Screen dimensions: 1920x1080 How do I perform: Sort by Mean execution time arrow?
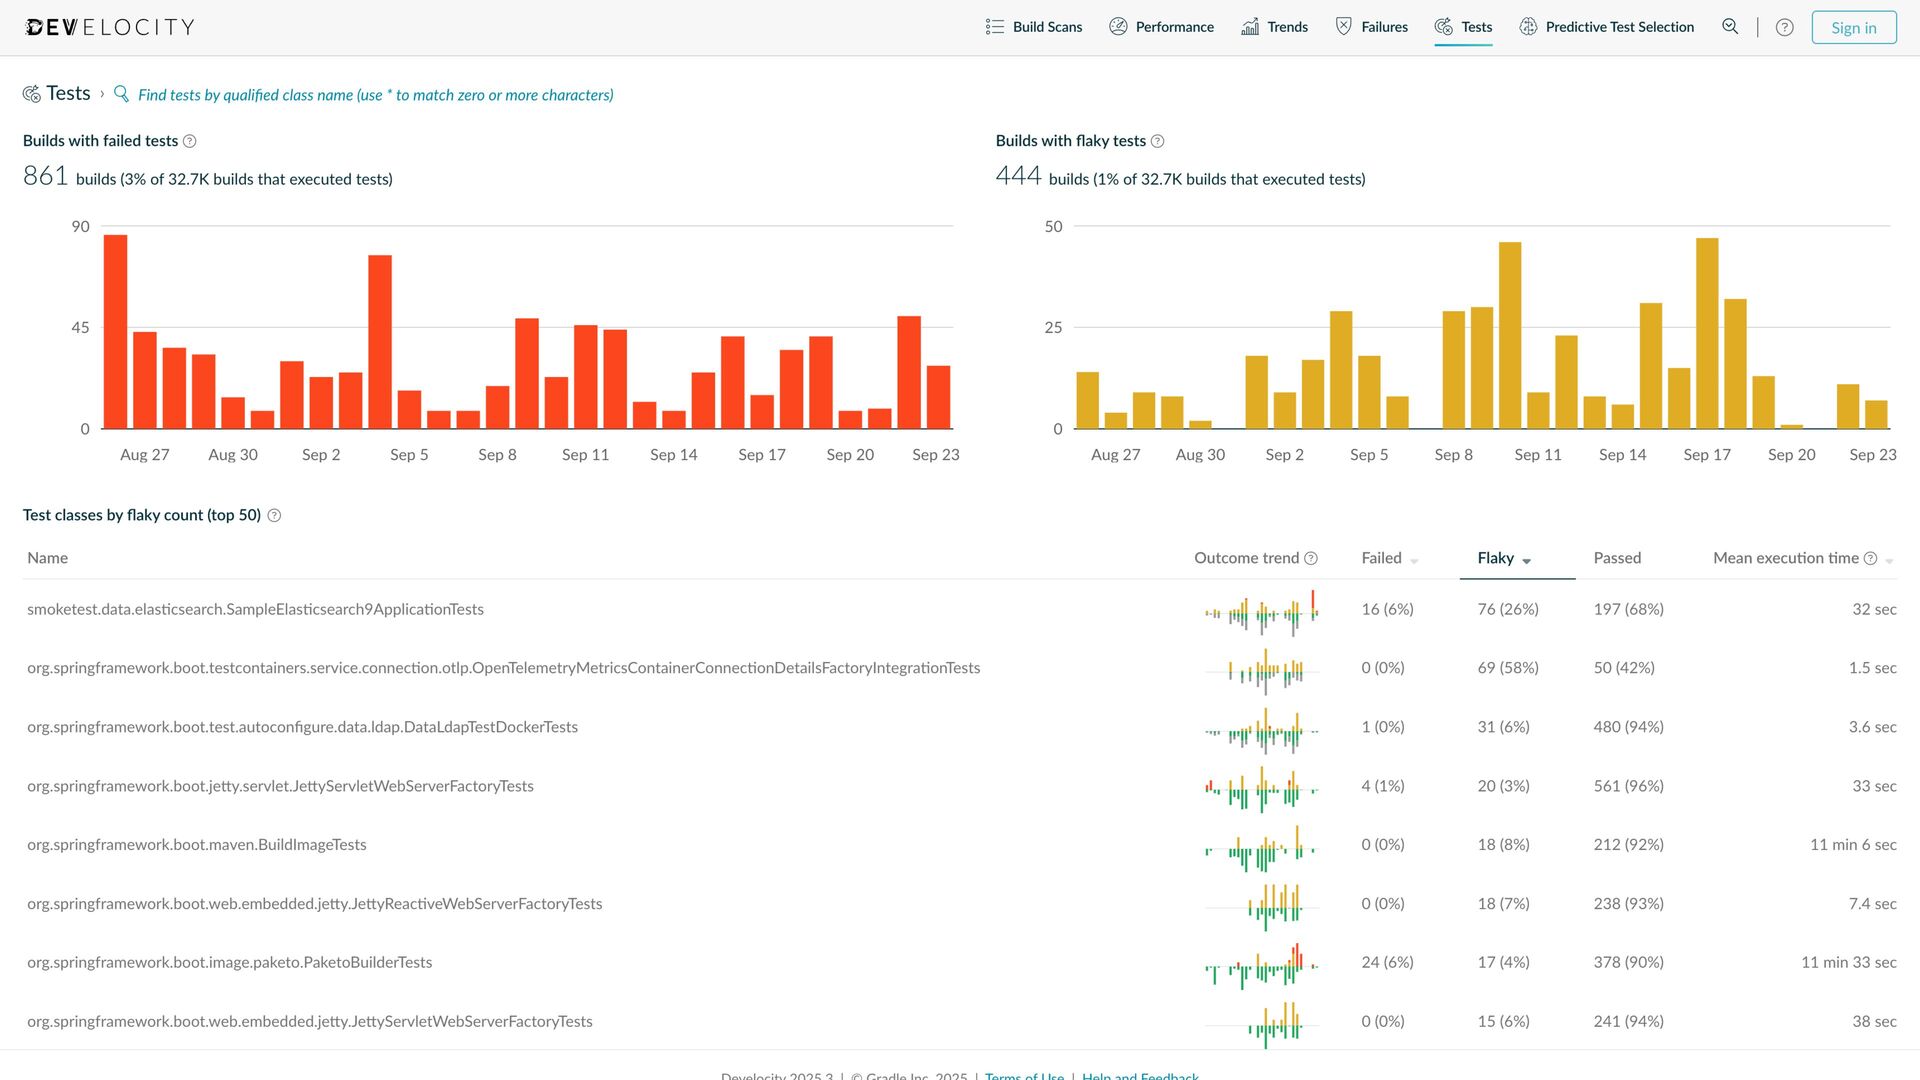point(1889,561)
